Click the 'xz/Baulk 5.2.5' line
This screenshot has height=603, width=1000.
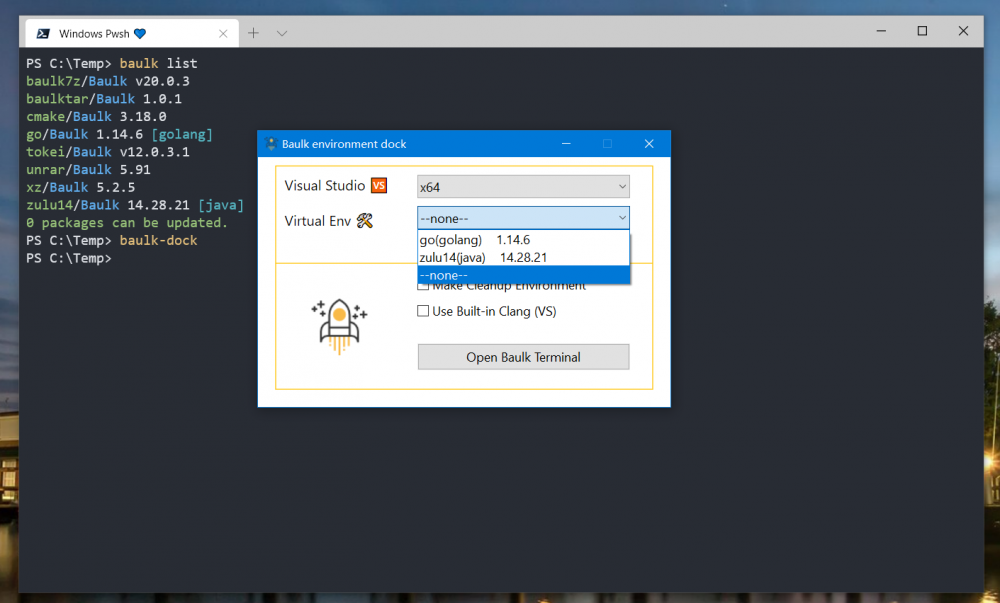80,187
